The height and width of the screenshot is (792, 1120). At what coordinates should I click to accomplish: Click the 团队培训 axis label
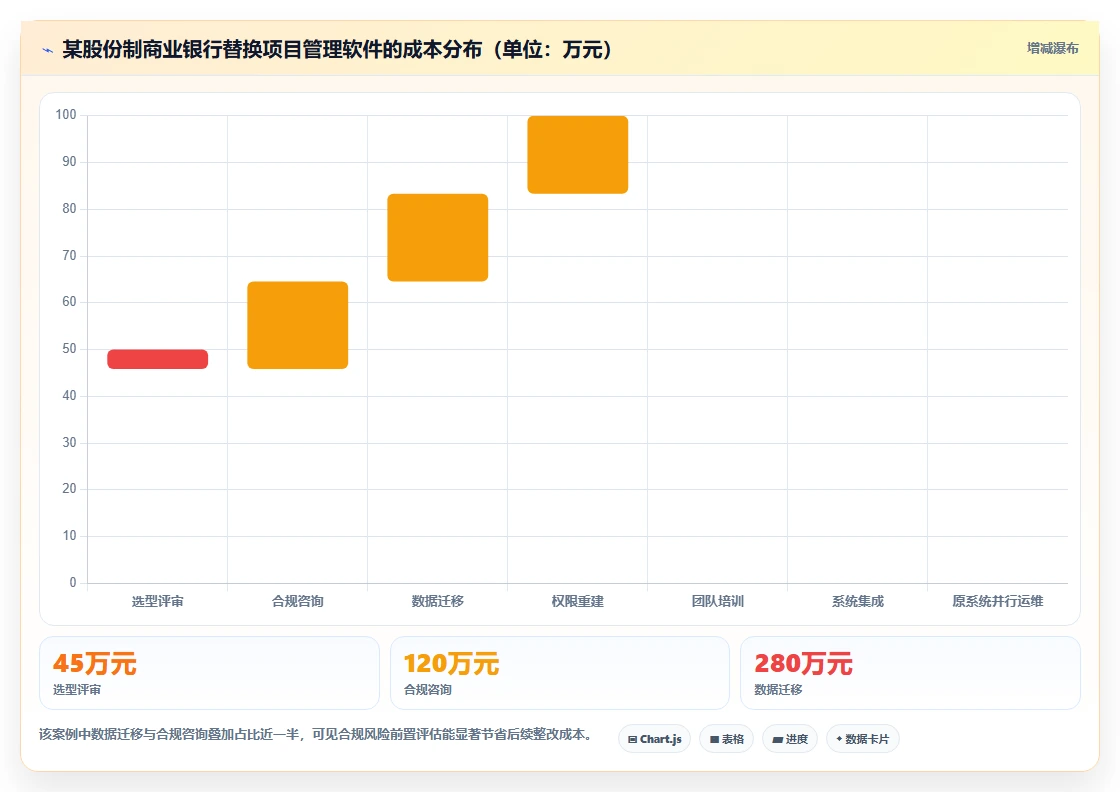click(718, 601)
